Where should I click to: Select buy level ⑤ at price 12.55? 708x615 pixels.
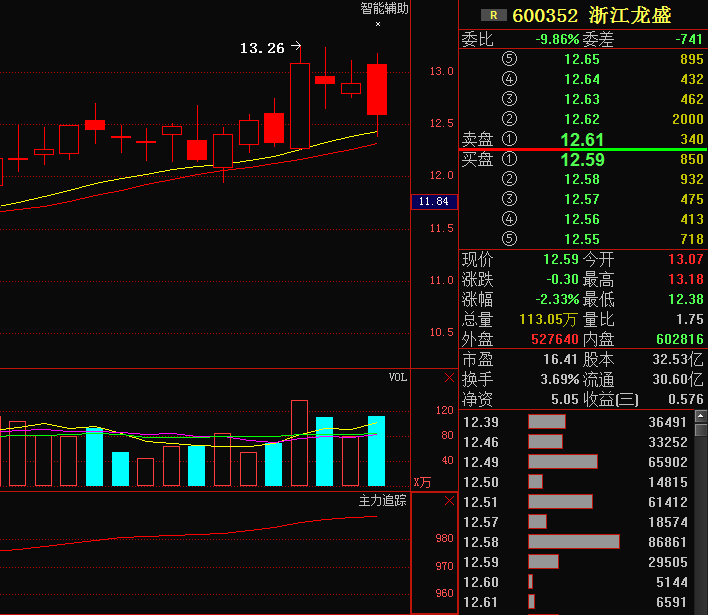pos(582,239)
